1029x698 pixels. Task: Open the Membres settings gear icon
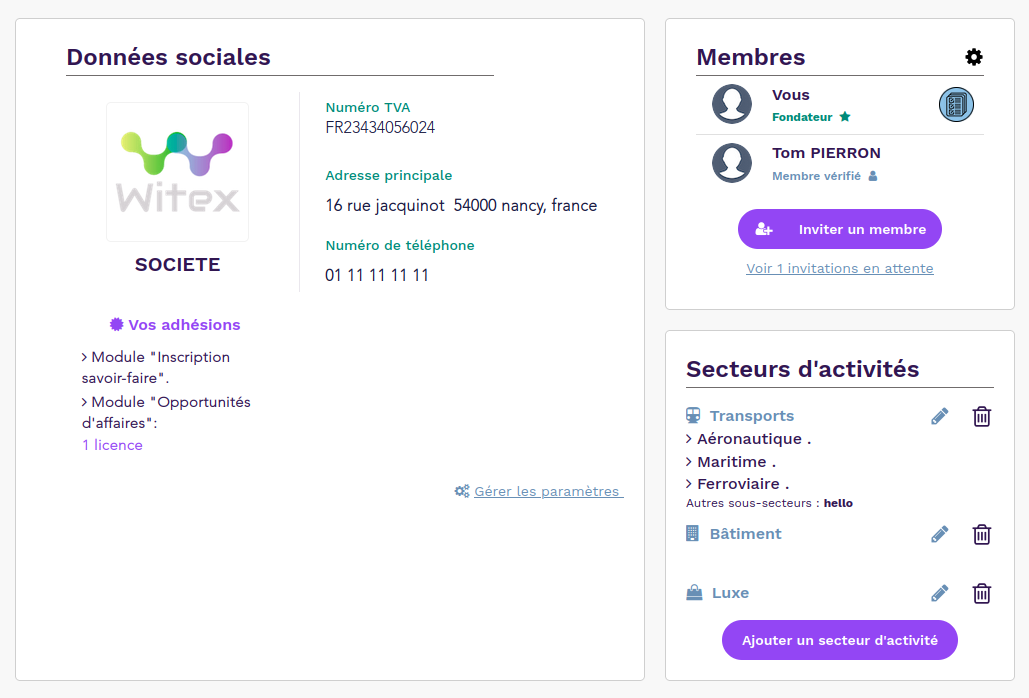973,57
